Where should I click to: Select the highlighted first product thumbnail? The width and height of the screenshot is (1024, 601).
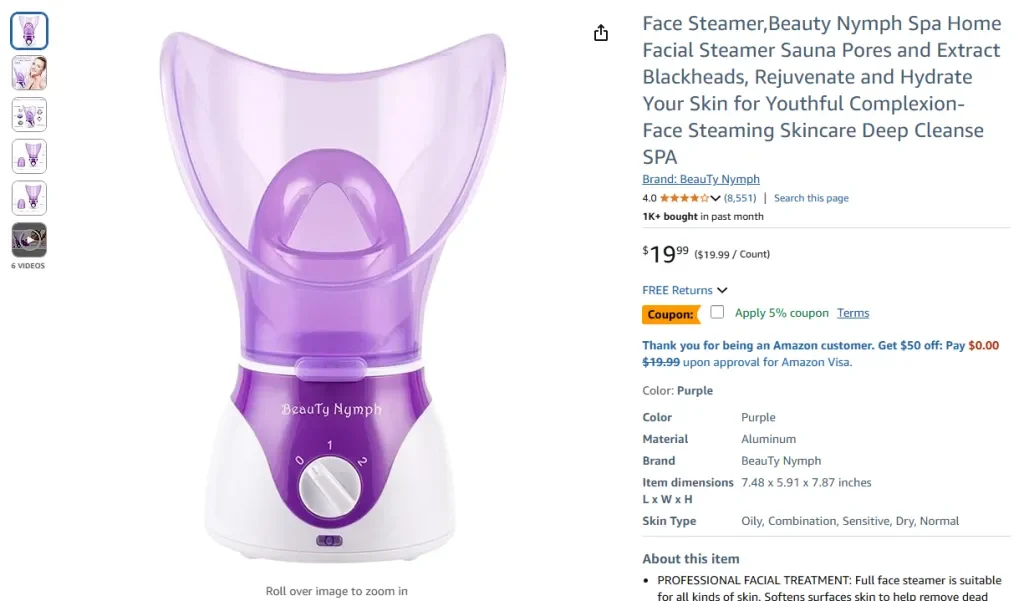coord(29,30)
